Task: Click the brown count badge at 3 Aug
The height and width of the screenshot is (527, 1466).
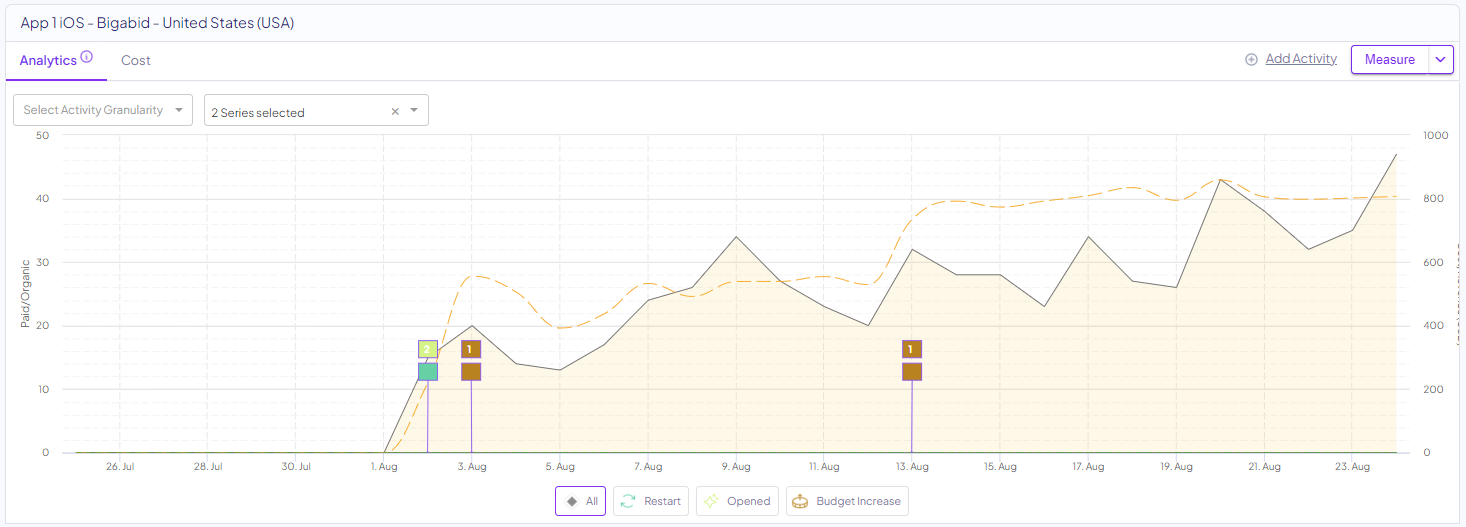Action: tap(471, 349)
